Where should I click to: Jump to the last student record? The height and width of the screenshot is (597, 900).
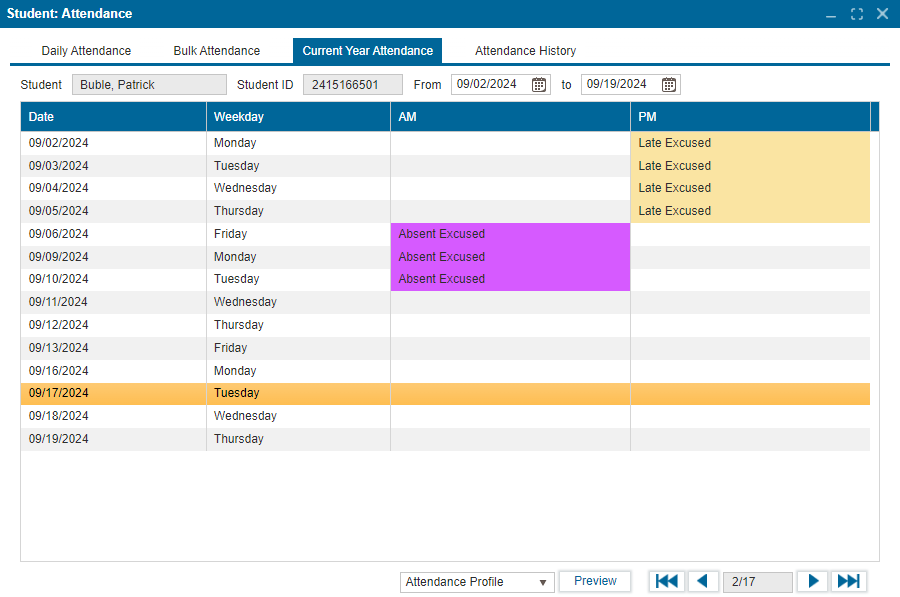848,581
